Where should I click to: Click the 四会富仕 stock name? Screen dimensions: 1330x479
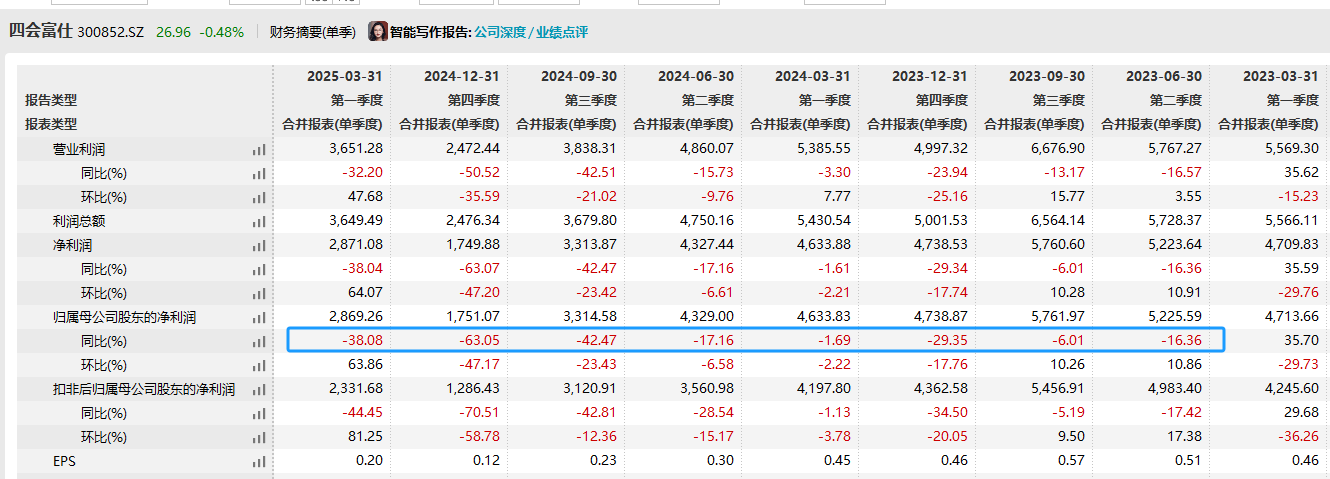point(40,31)
